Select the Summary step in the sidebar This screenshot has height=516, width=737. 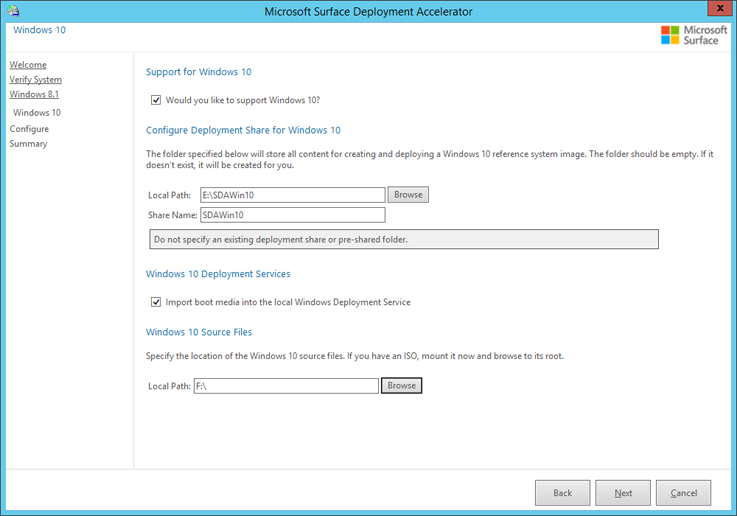[x=28, y=144]
